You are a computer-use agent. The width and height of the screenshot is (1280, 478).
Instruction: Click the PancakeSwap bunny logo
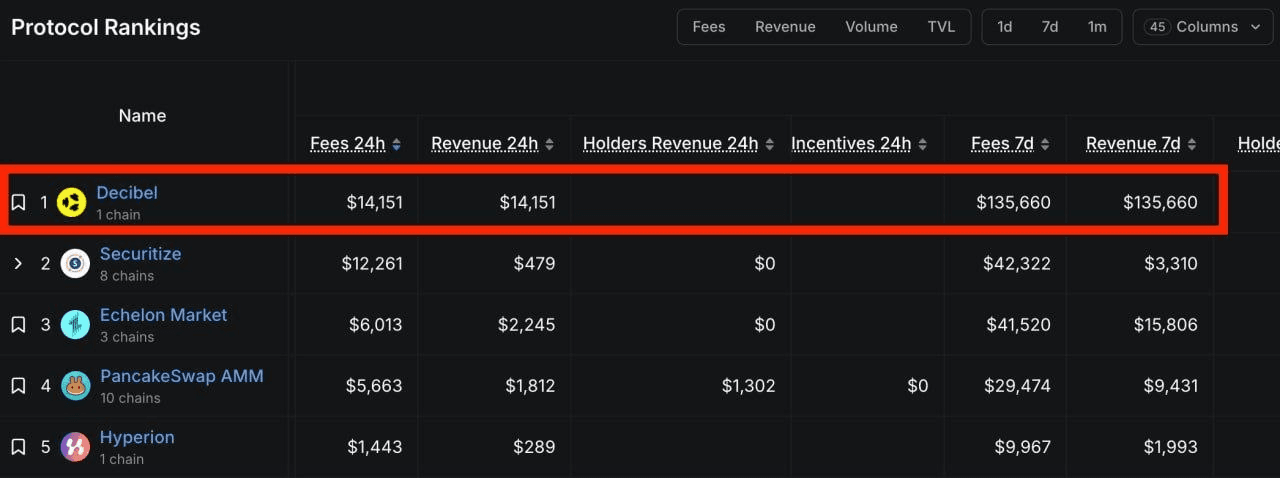75,386
